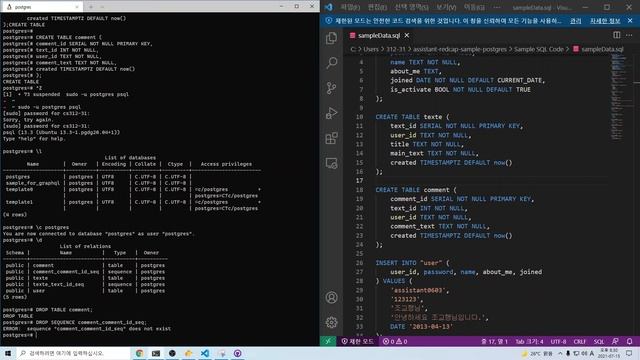
Task: Click the Sample SQL Code breadcrumb
Action: pyautogui.click(x=538, y=49)
